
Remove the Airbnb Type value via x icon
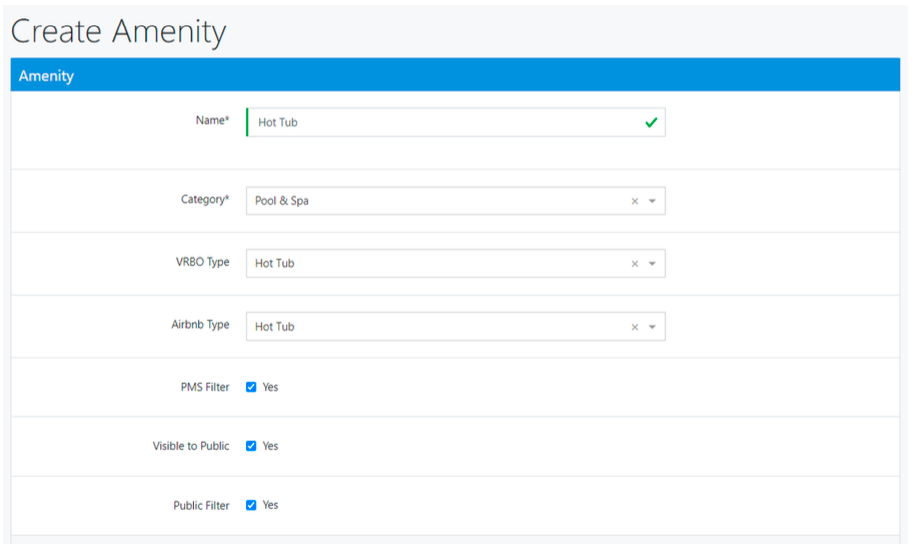click(x=634, y=327)
